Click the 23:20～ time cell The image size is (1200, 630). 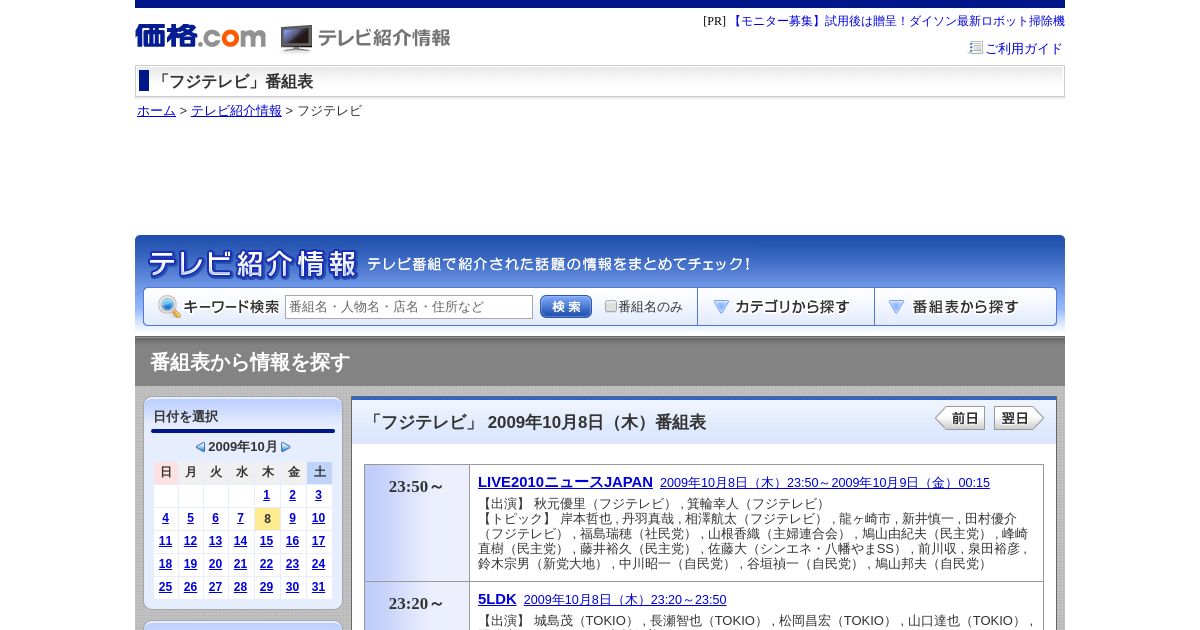coord(417,606)
